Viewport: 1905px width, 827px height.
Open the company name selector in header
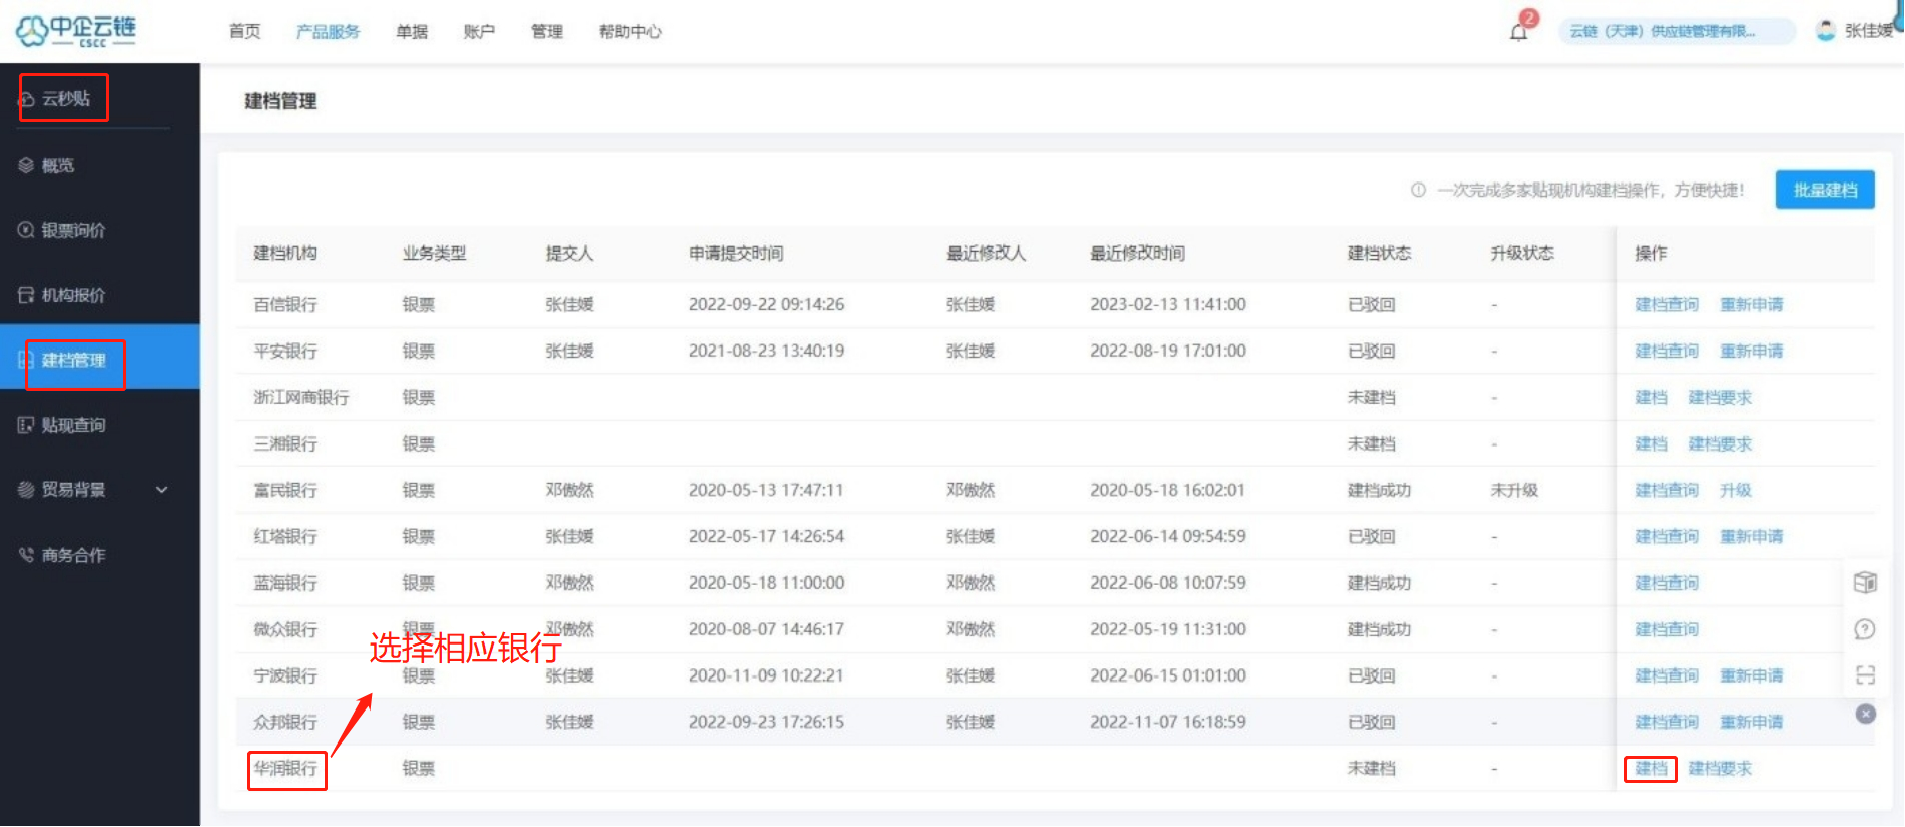[1676, 31]
